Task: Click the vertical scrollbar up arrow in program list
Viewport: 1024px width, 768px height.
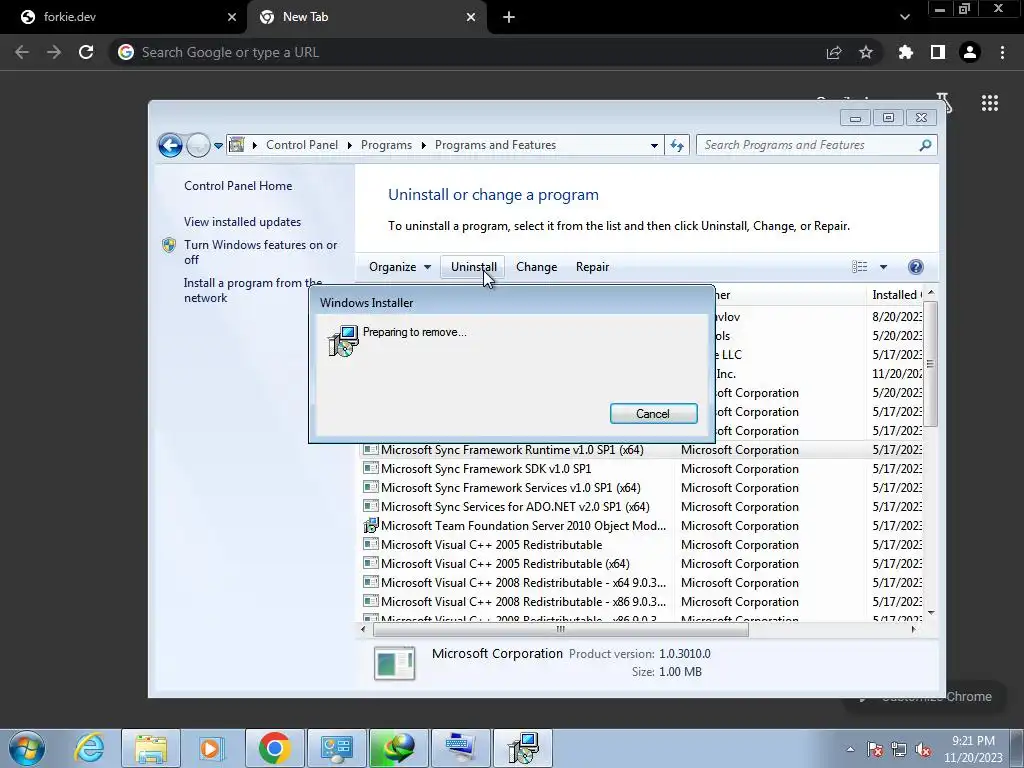Action: pos(931,293)
